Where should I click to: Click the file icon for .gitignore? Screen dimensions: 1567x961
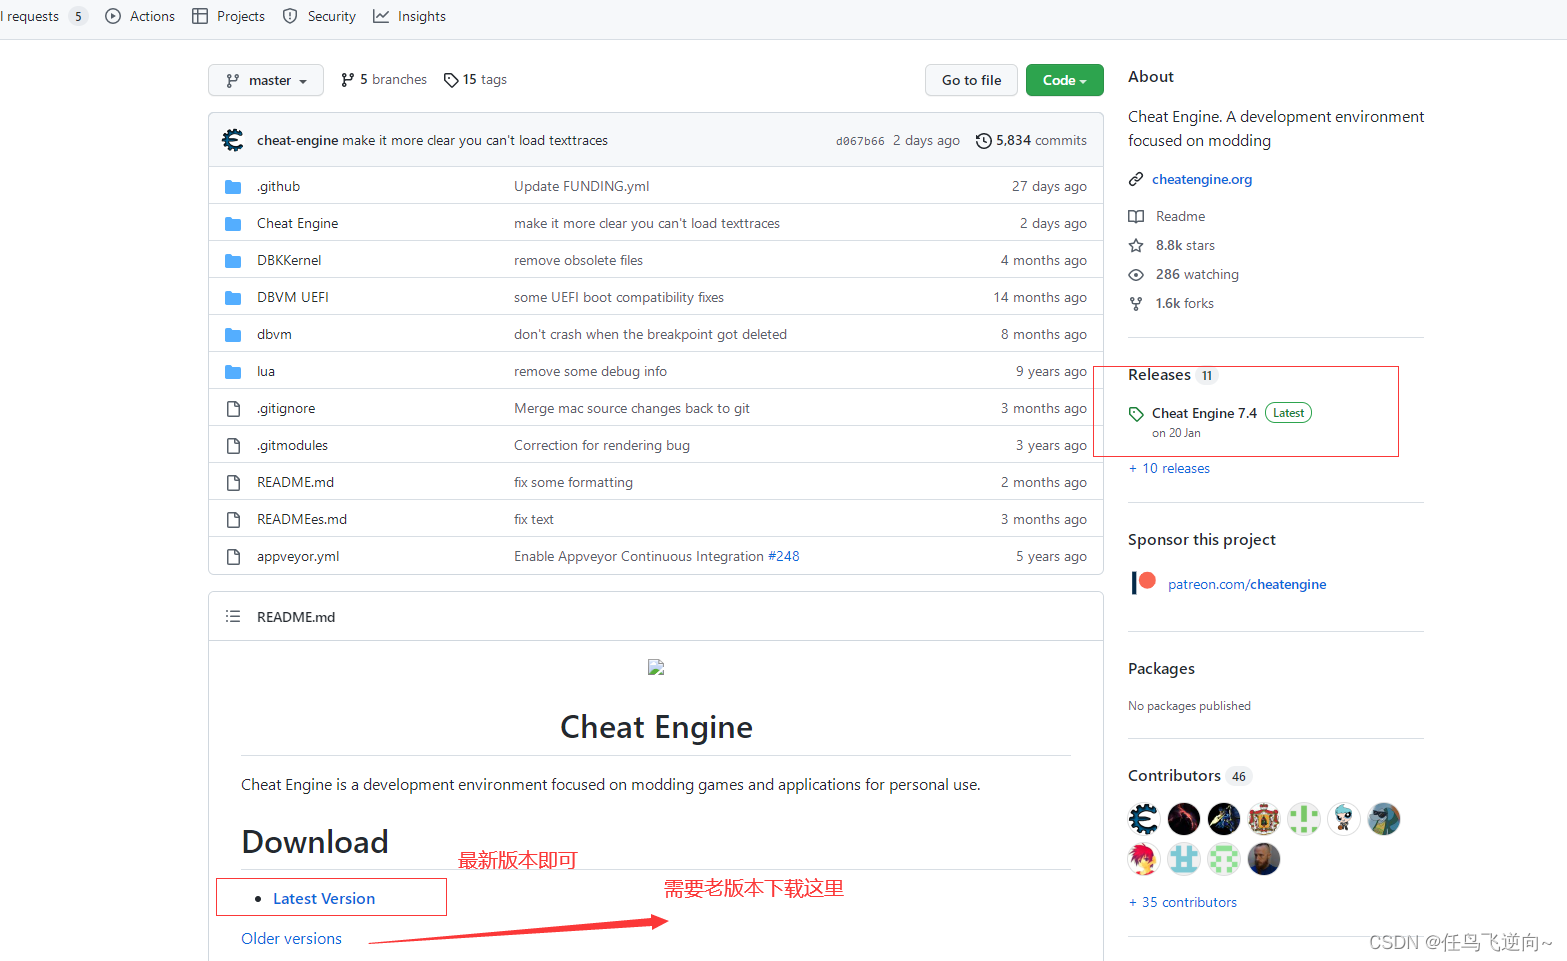point(233,409)
